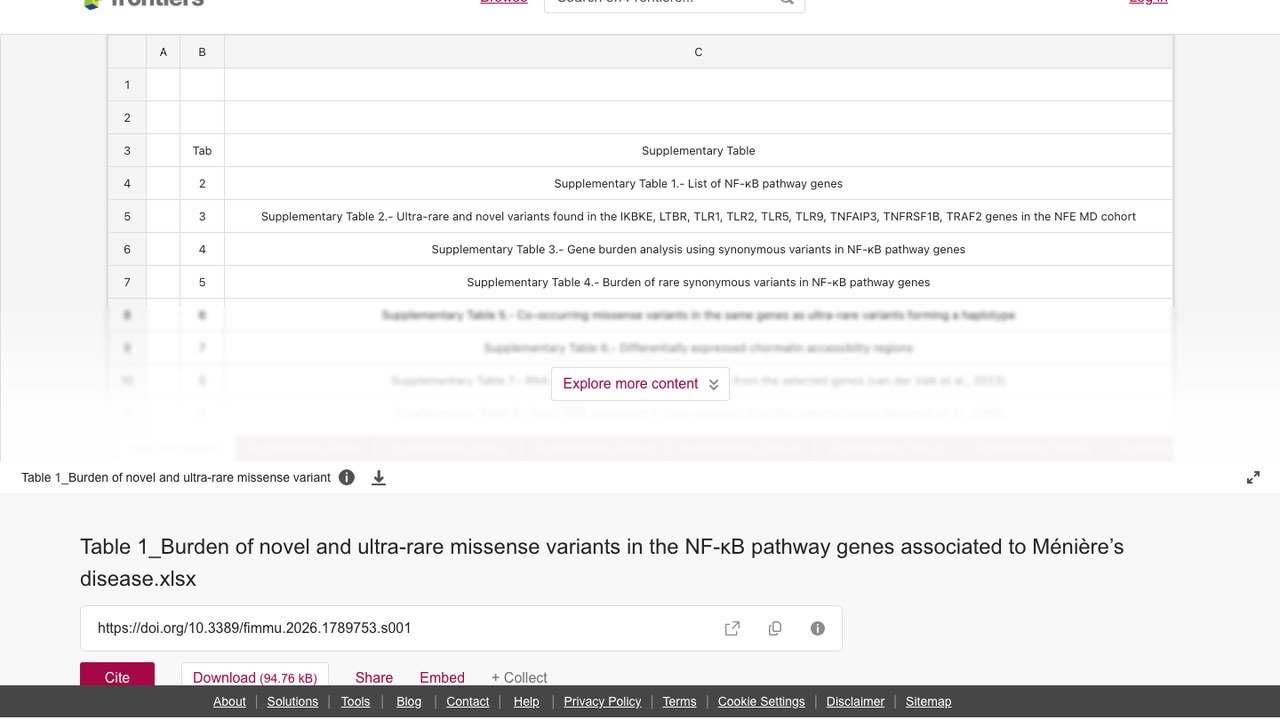Click the info icon beside the file name
The image size is (1280, 720).
tap(347, 477)
